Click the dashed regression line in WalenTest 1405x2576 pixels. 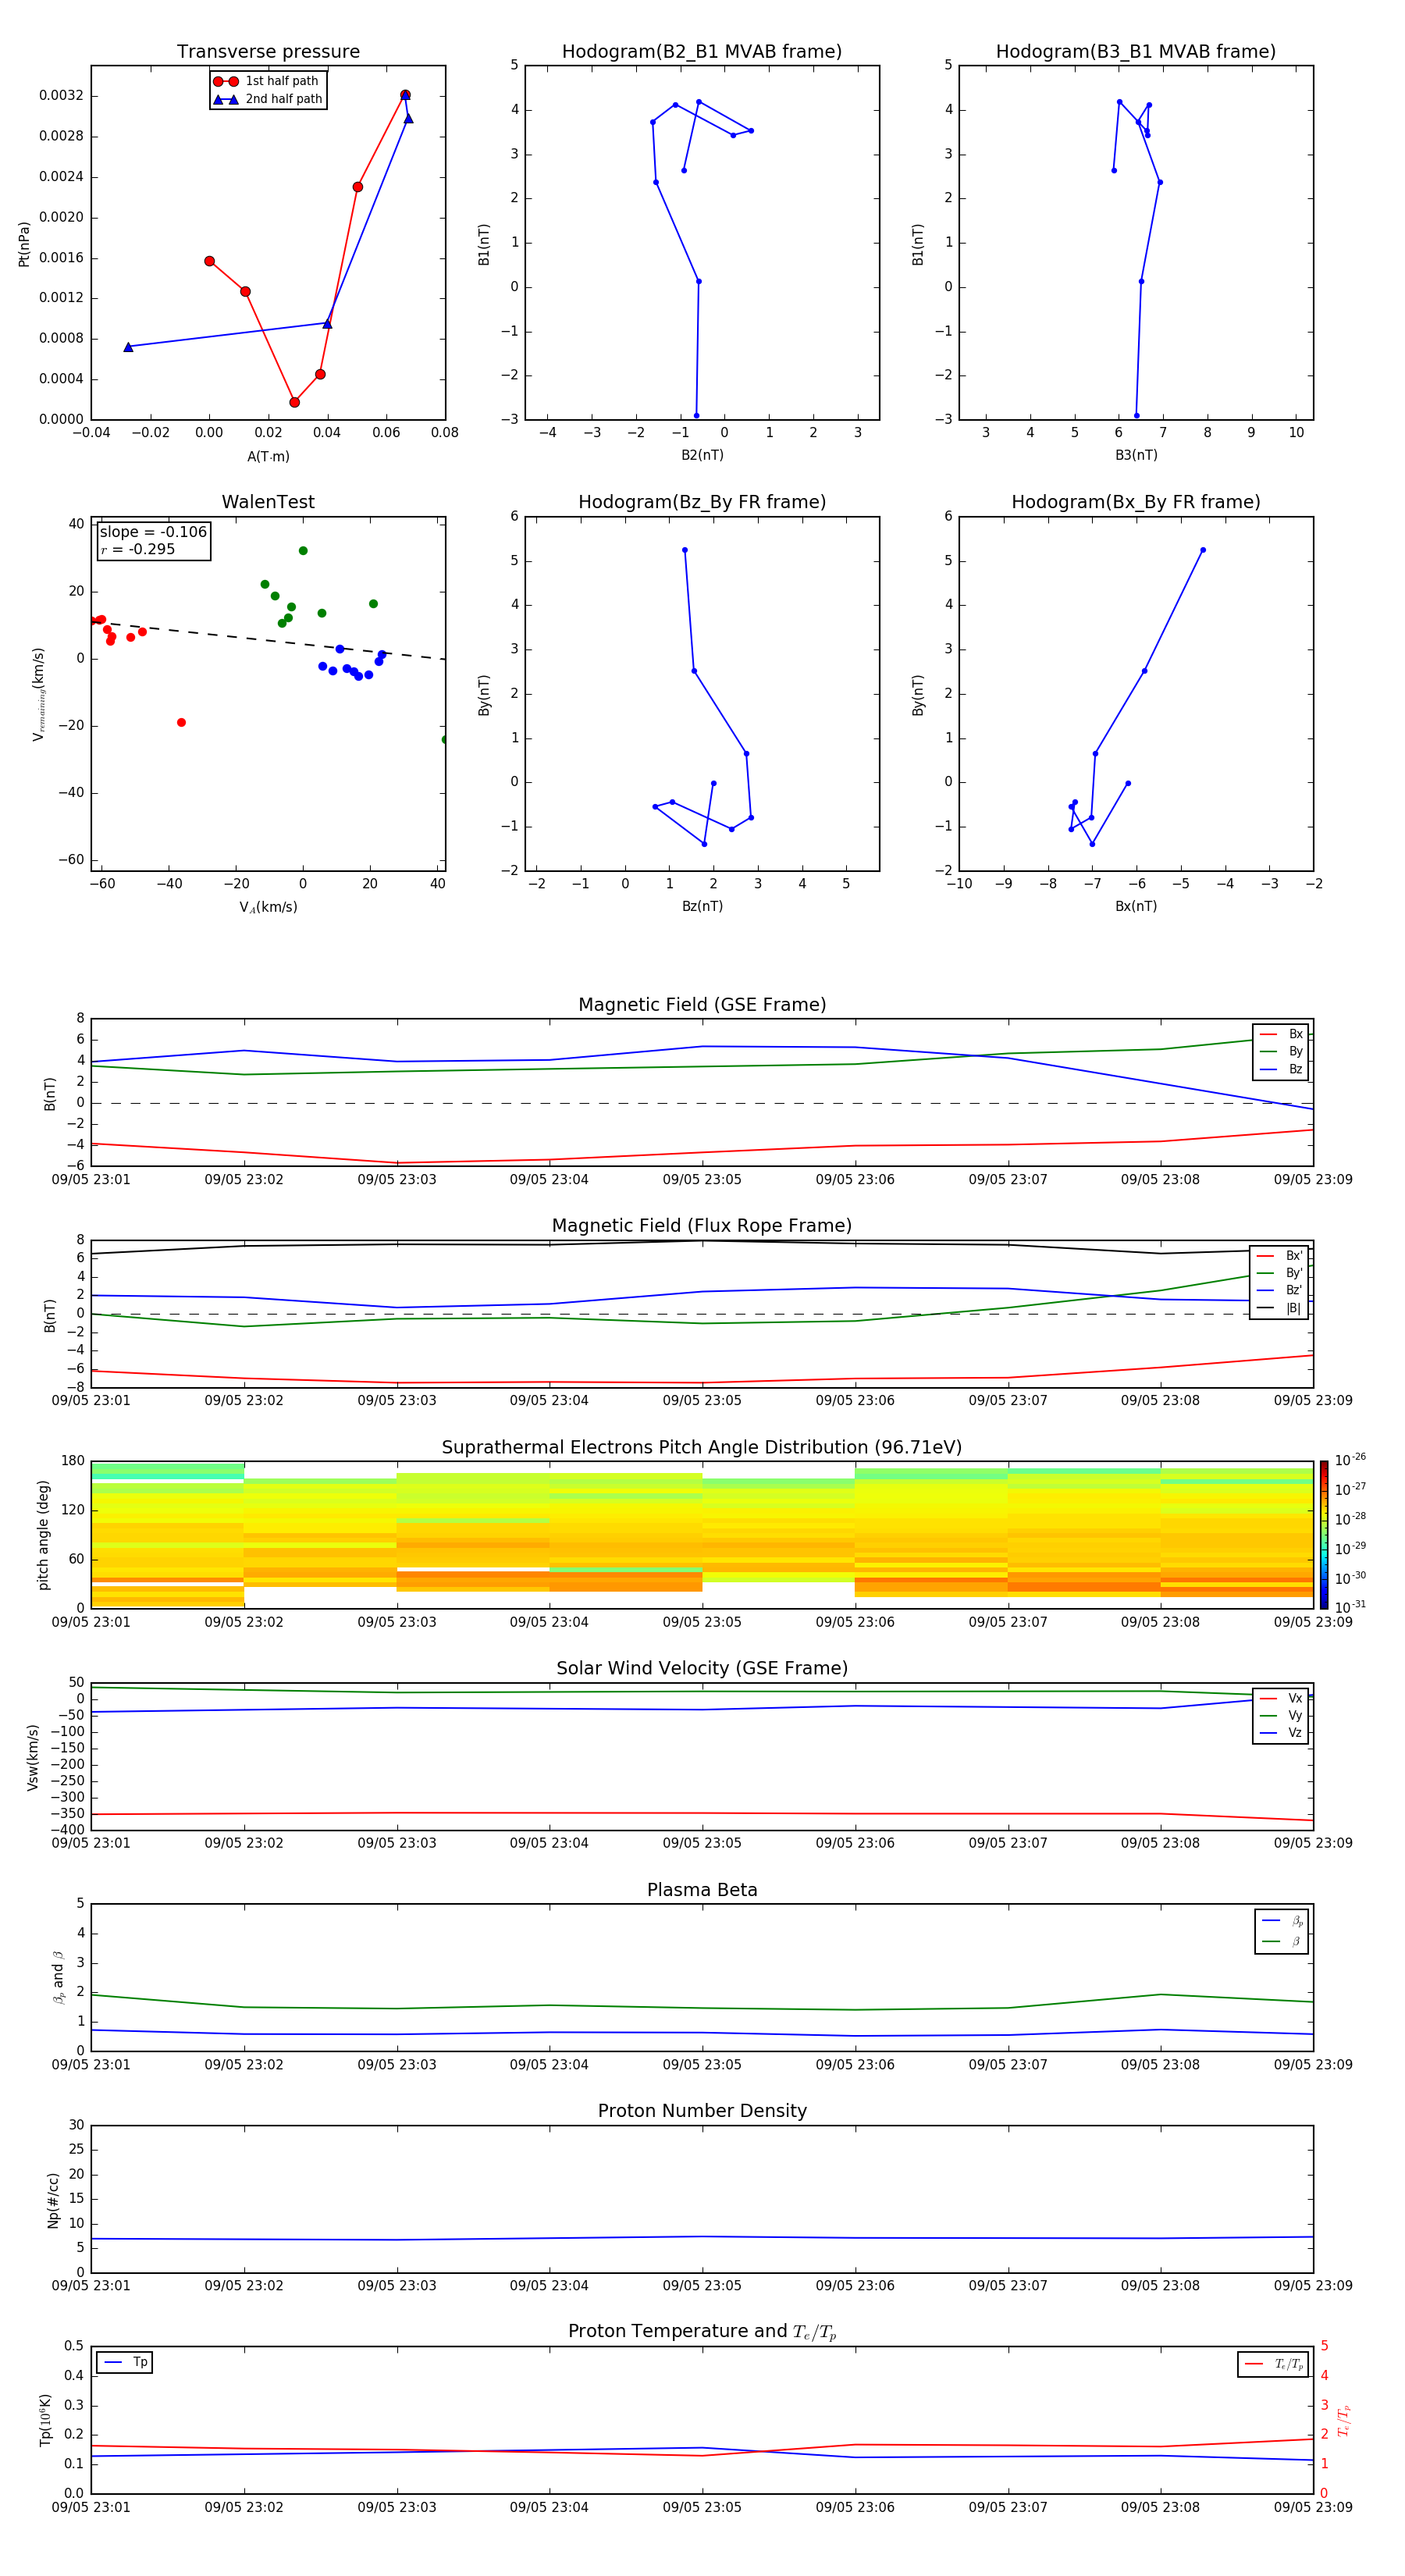pos(268,639)
